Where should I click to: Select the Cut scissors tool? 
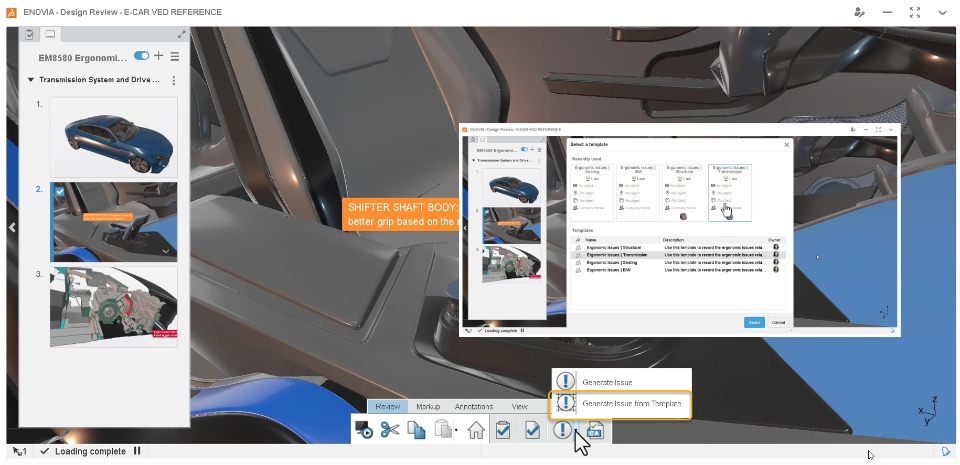tap(389, 430)
